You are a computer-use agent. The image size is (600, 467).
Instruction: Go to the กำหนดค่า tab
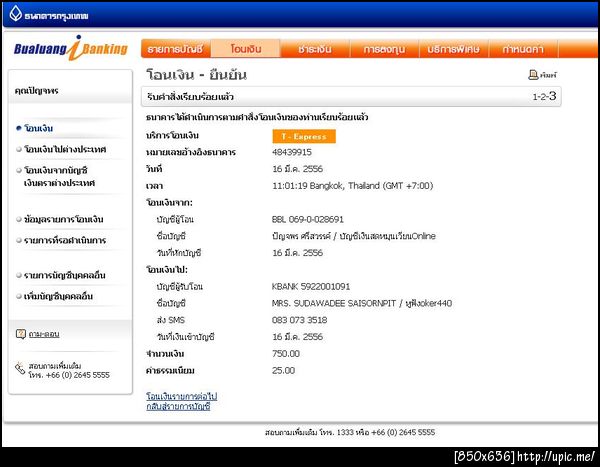523,49
